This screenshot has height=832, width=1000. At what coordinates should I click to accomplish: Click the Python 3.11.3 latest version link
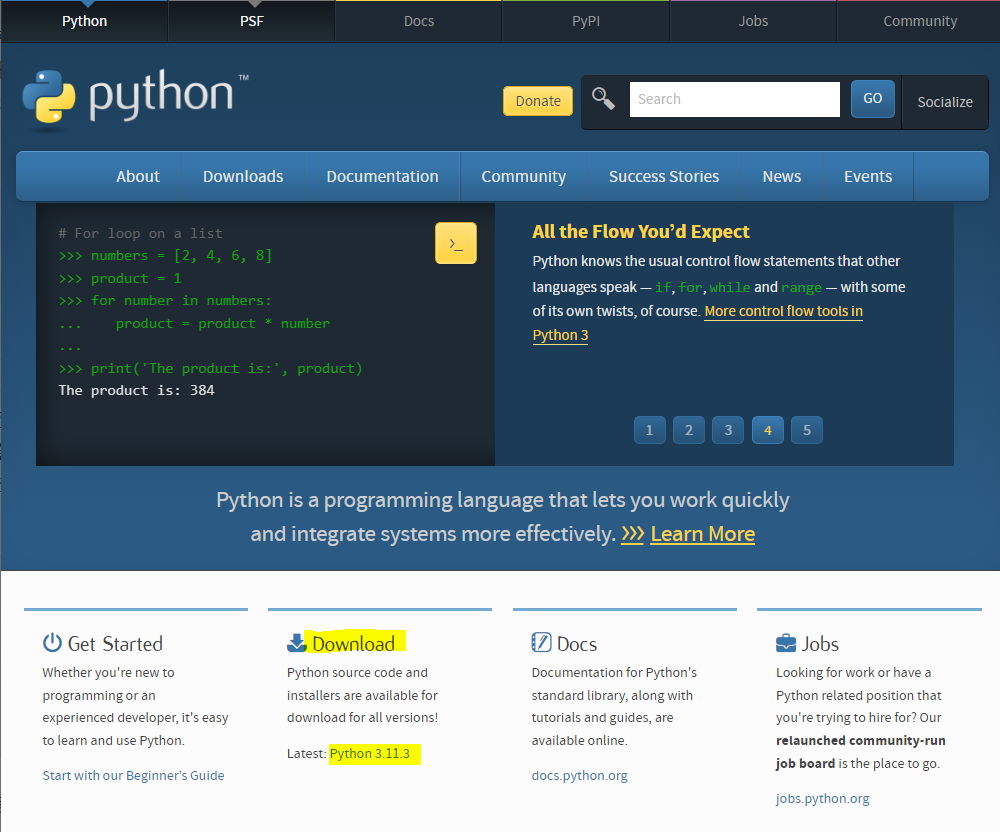point(369,754)
